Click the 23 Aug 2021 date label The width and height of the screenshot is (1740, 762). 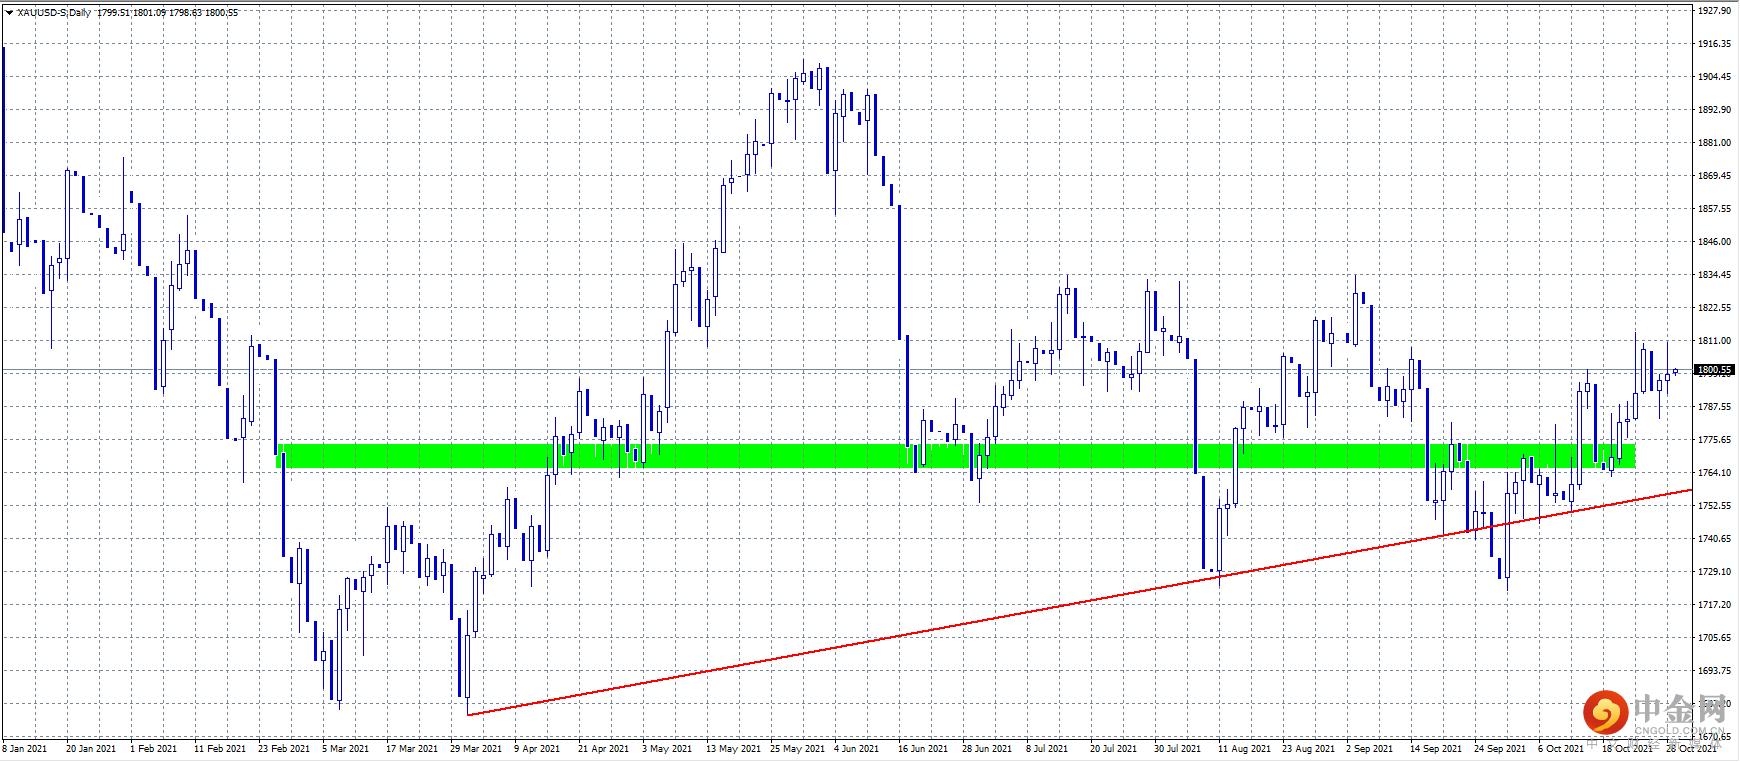(1309, 749)
